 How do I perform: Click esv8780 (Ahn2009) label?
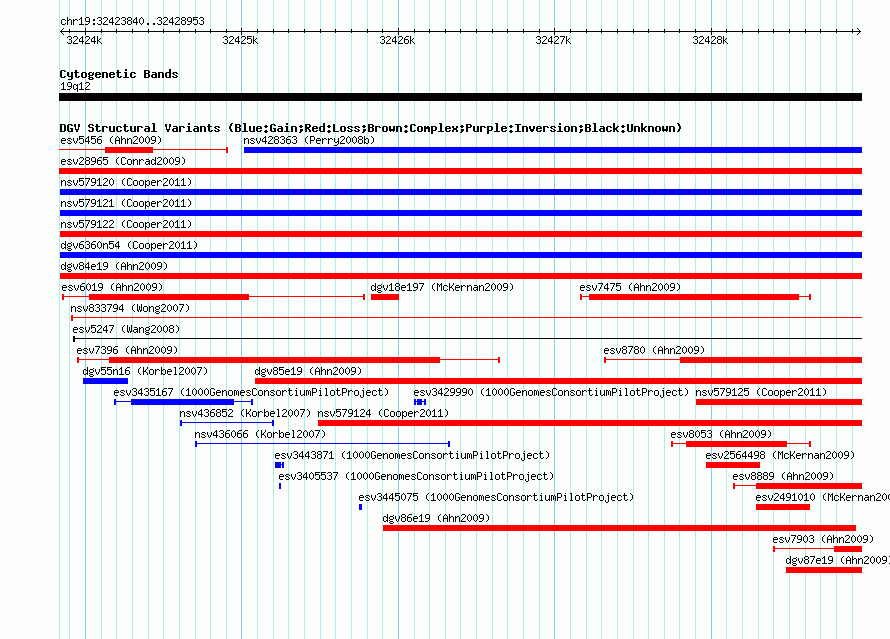(654, 350)
